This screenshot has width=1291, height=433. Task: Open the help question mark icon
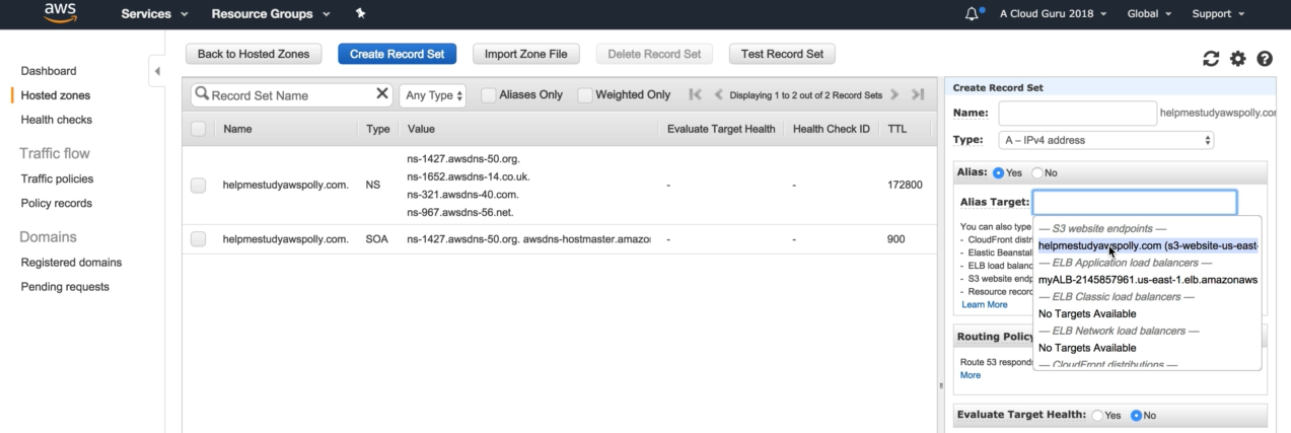click(x=1266, y=60)
